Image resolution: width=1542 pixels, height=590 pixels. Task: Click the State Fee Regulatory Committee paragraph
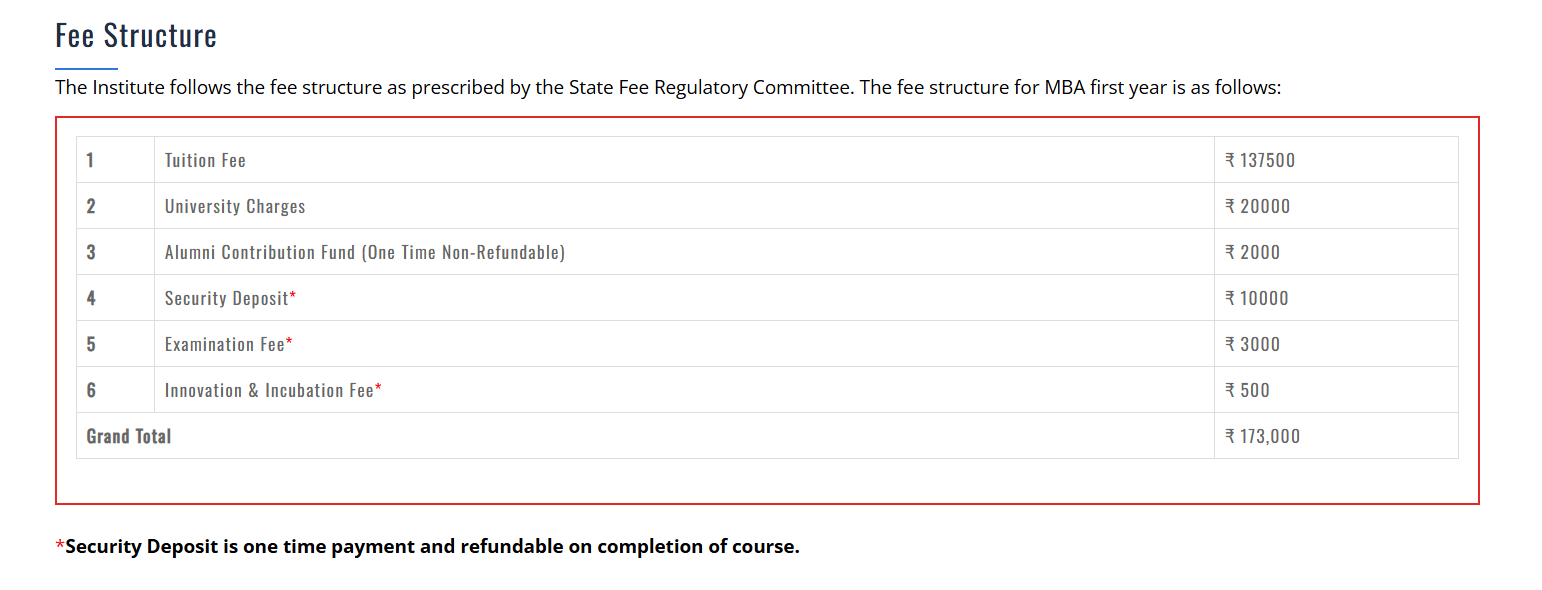pyautogui.click(x=667, y=87)
